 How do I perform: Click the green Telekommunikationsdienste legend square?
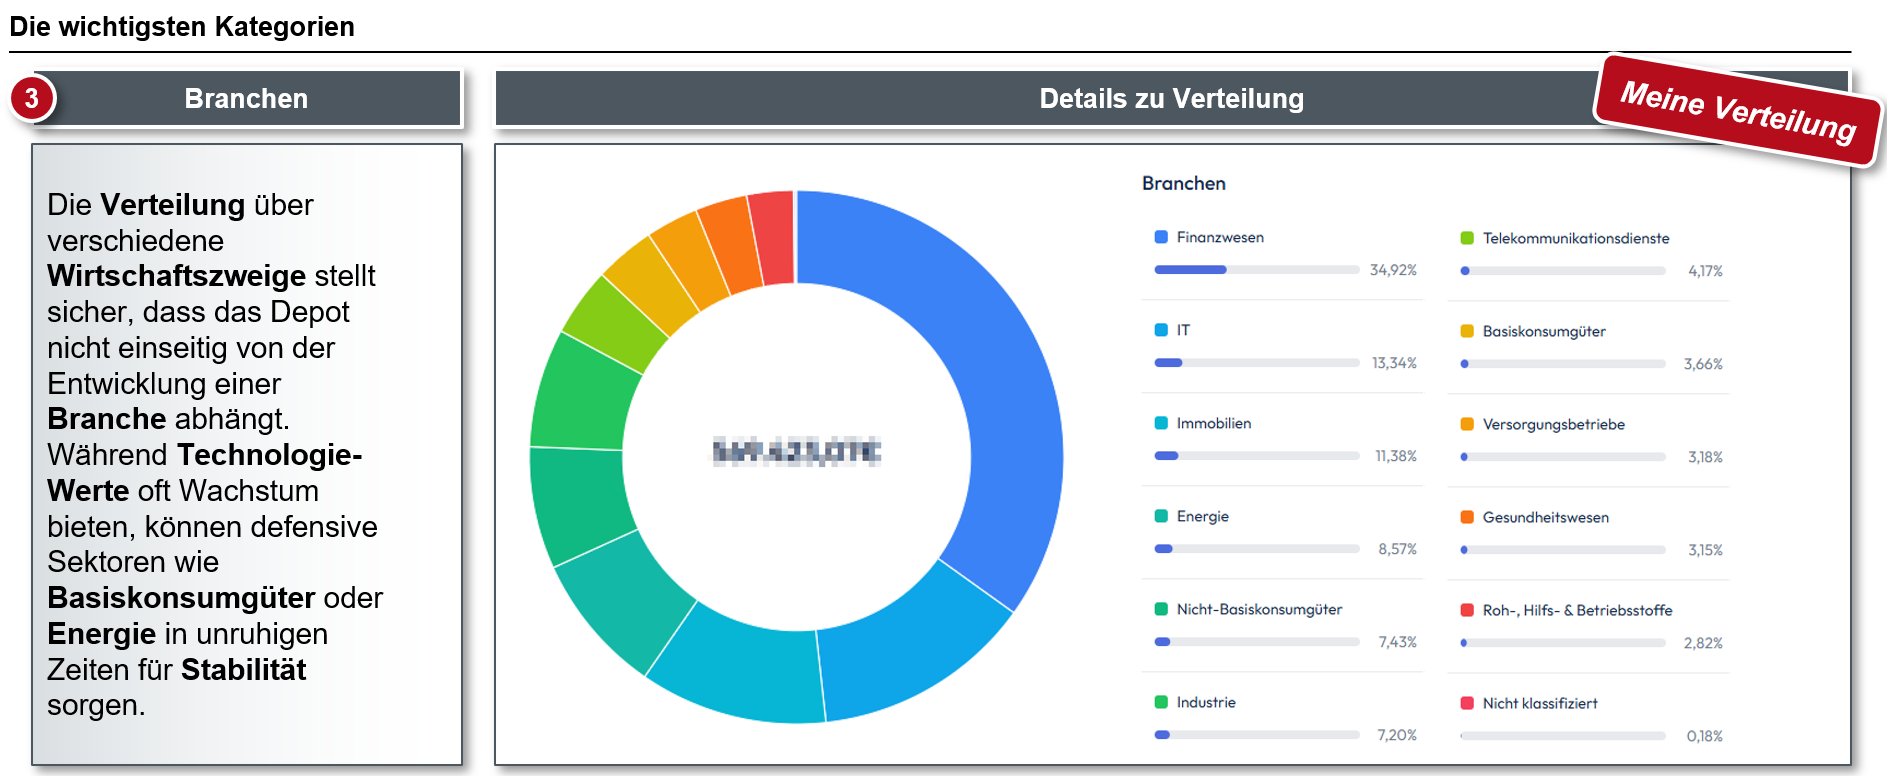coord(1467,238)
